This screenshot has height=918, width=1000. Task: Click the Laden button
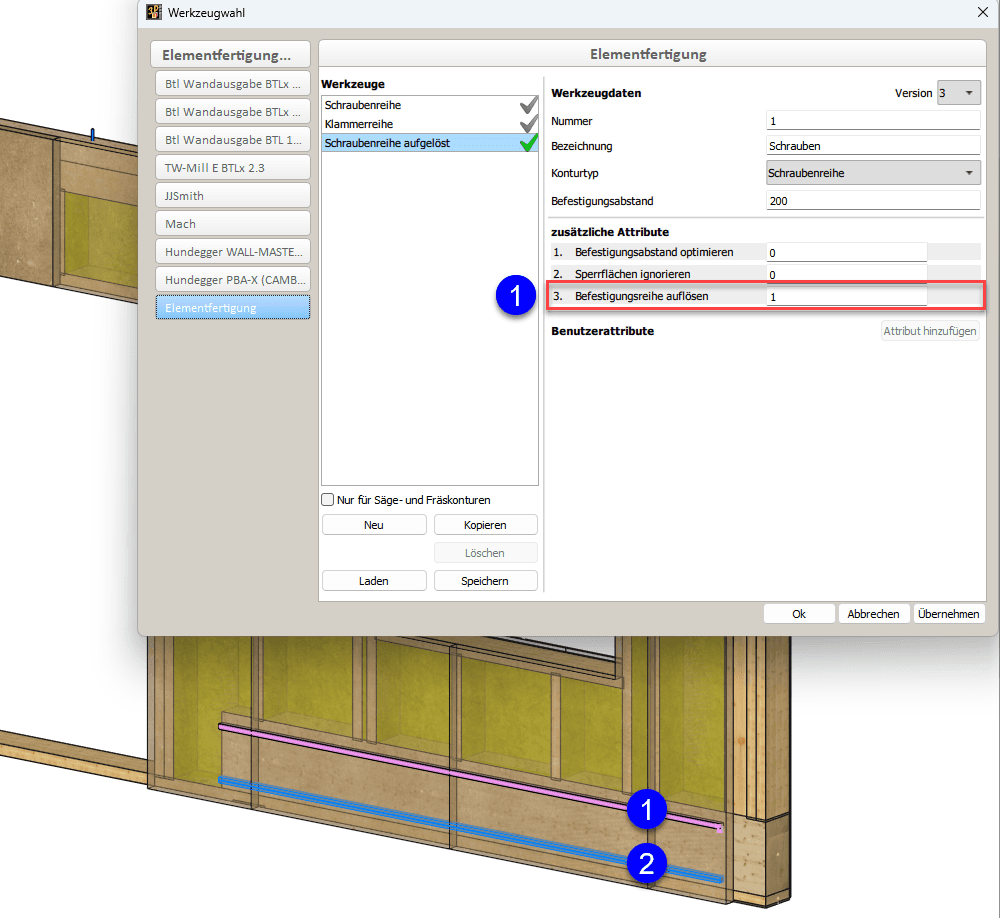tap(374, 581)
